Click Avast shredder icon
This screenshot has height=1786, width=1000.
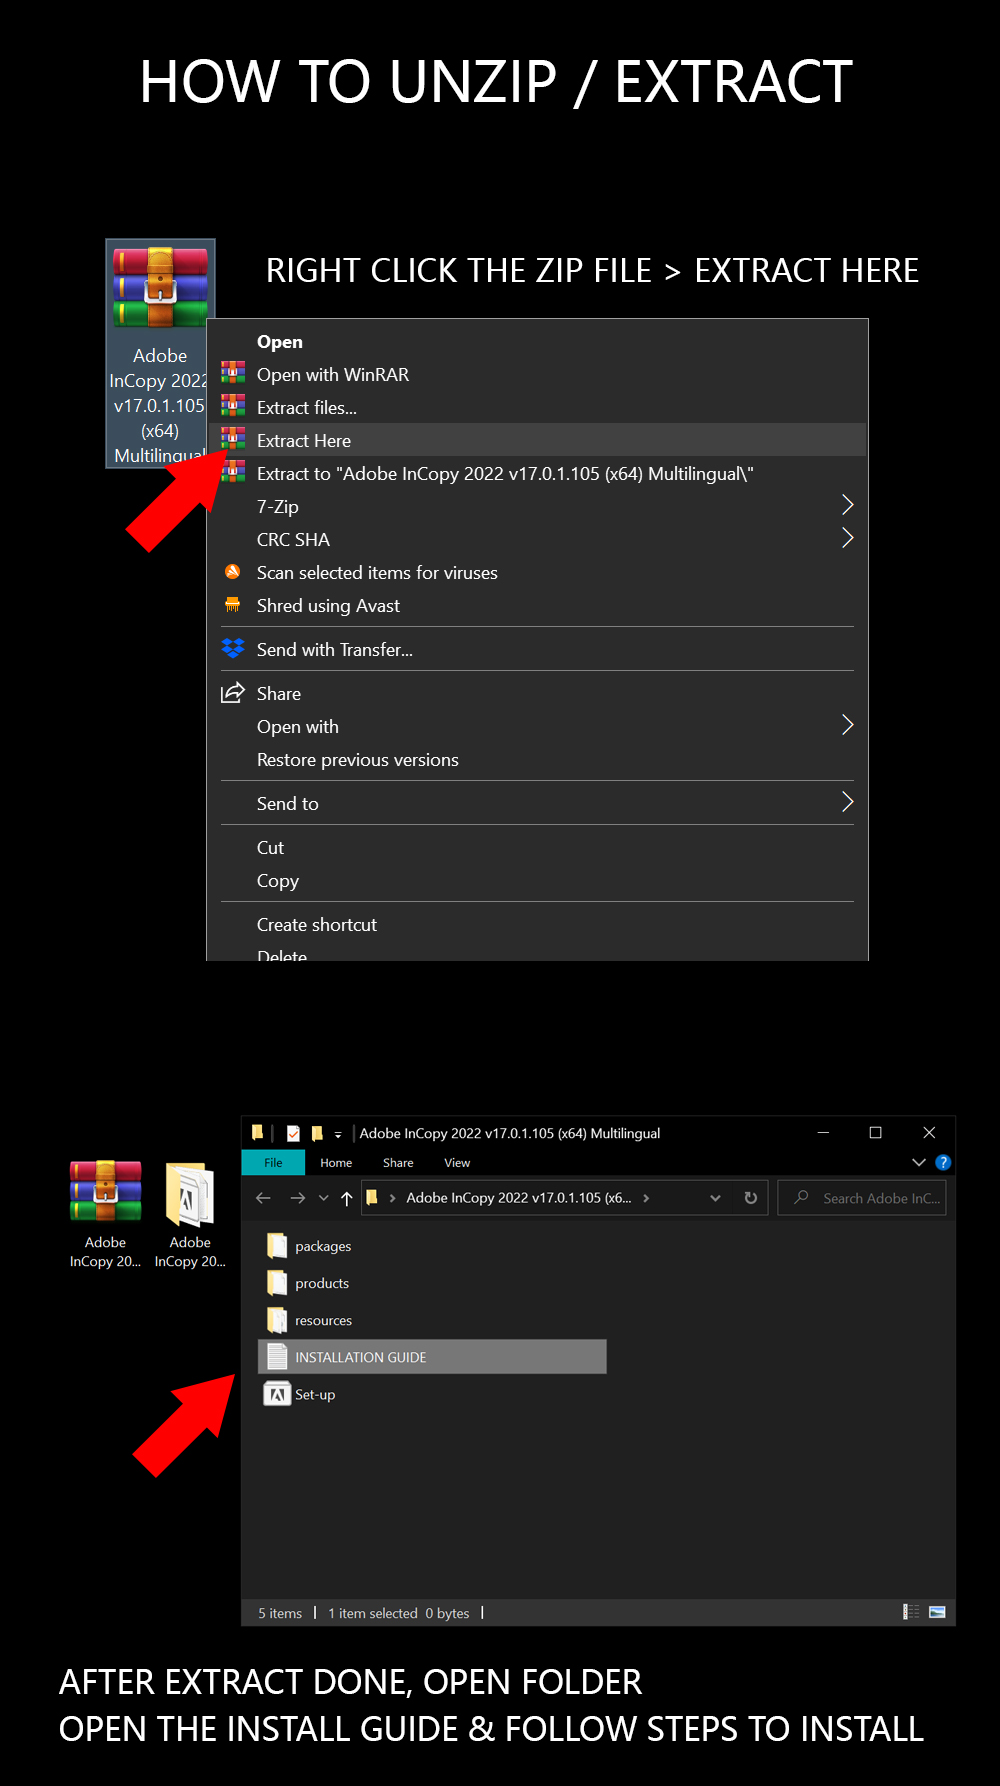click(233, 604)
